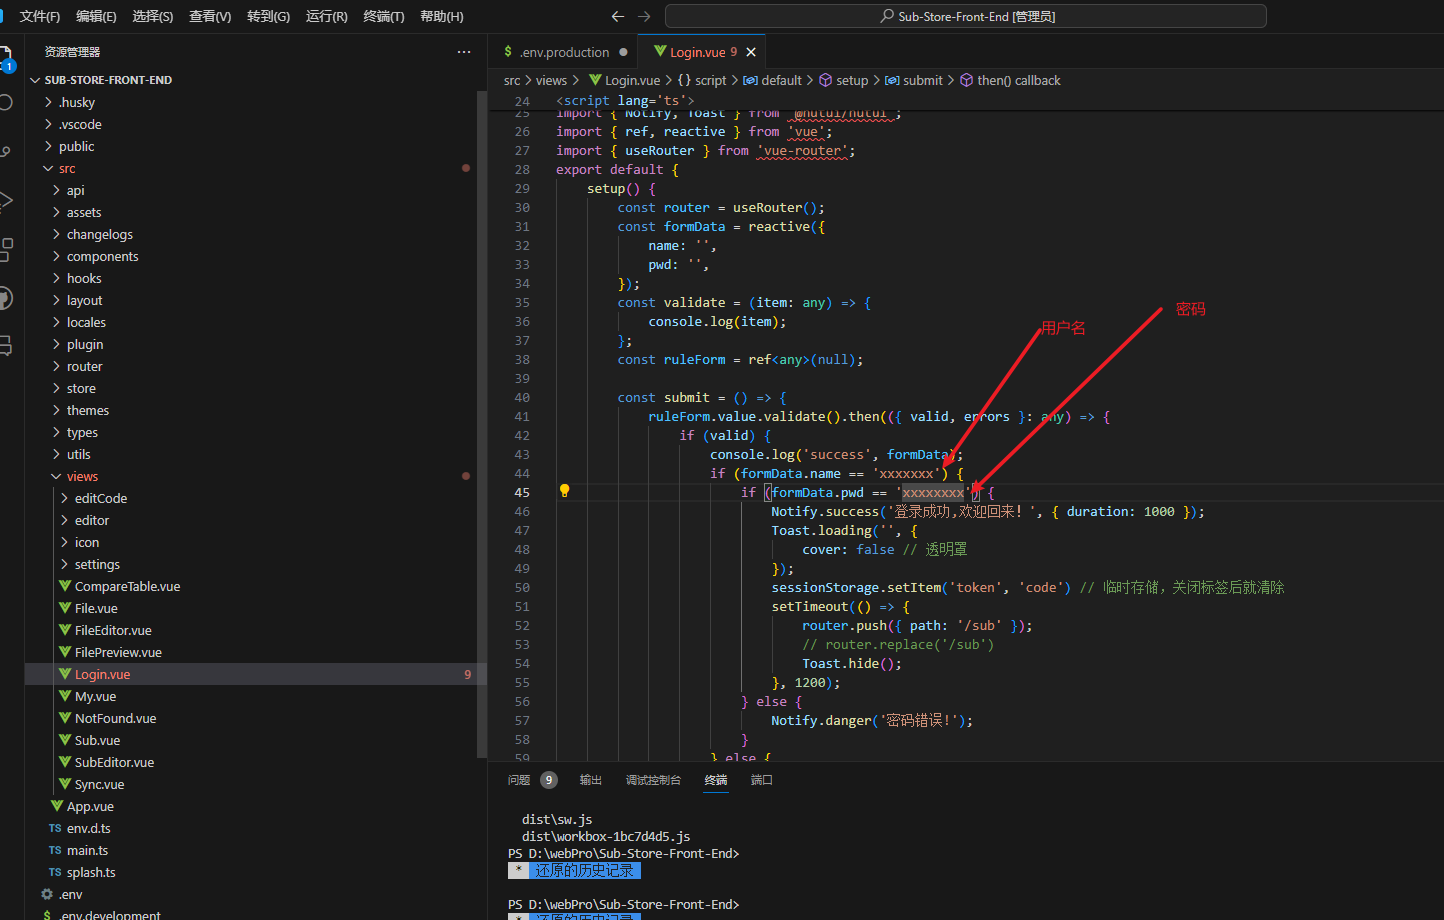This screenshot has width=1444, height=920.
Task: Open the 编辑(E) menu
Action: click(96, 16)
